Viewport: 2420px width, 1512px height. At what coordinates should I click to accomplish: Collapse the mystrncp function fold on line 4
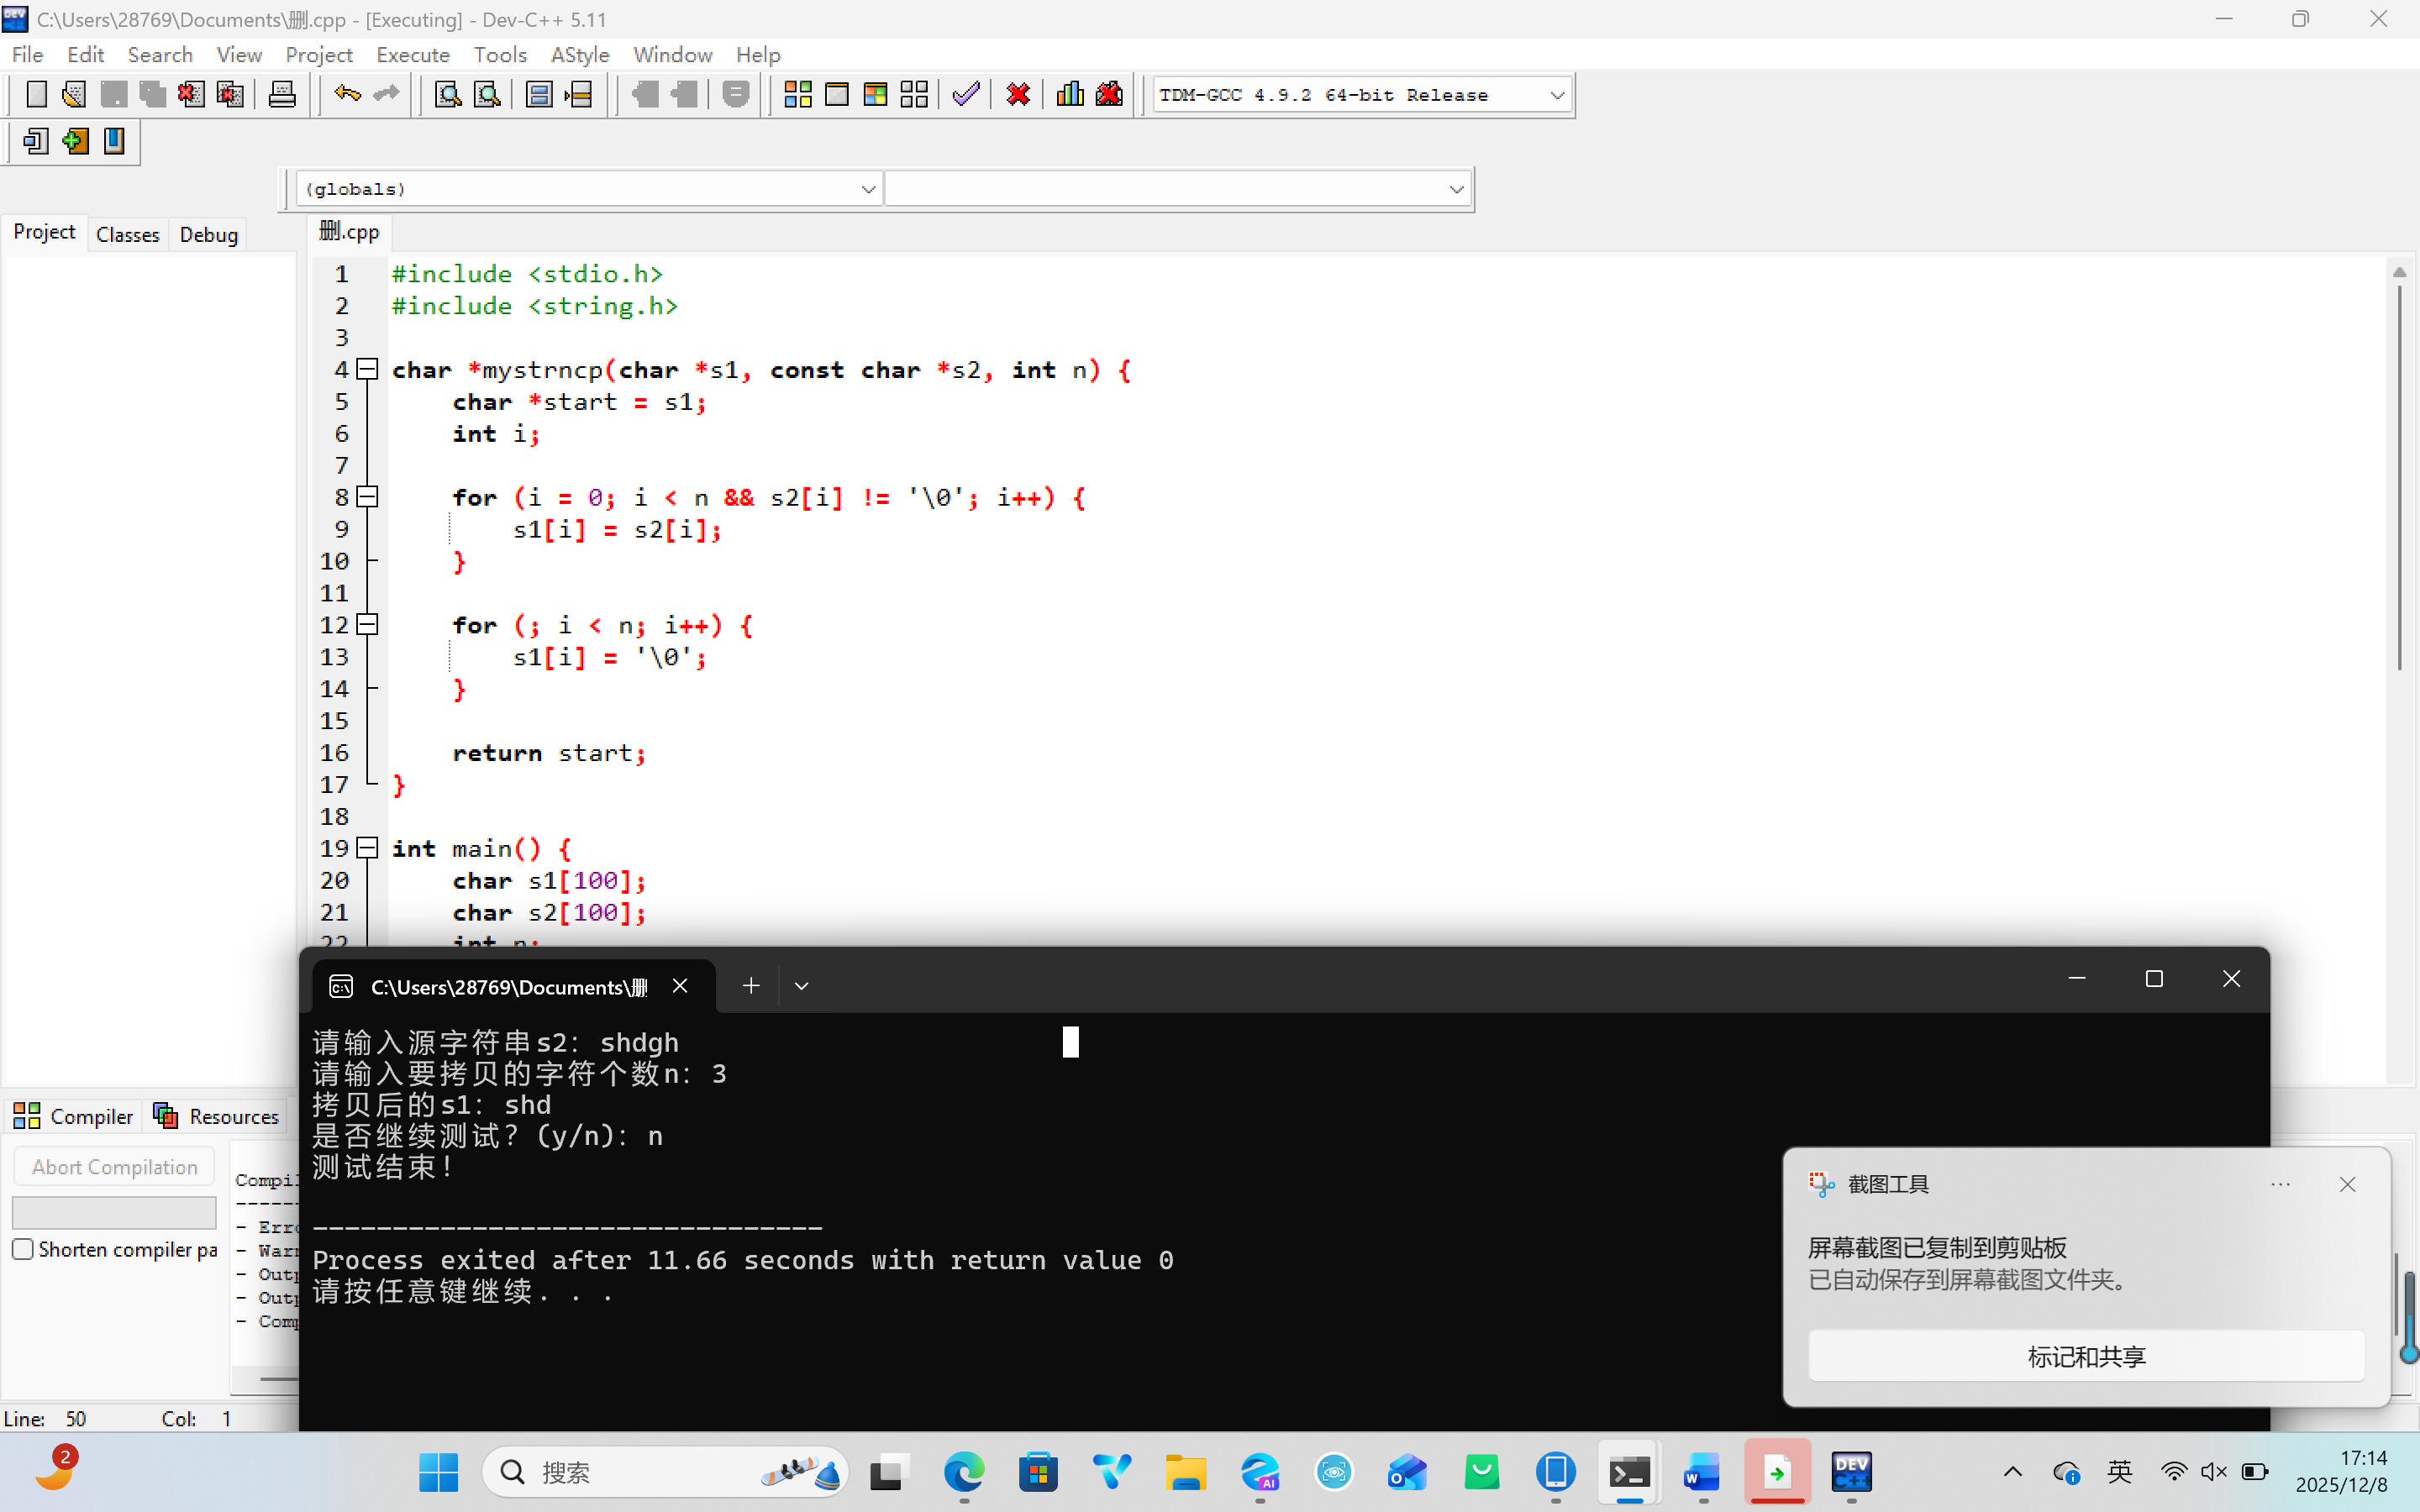coord(368,369)
